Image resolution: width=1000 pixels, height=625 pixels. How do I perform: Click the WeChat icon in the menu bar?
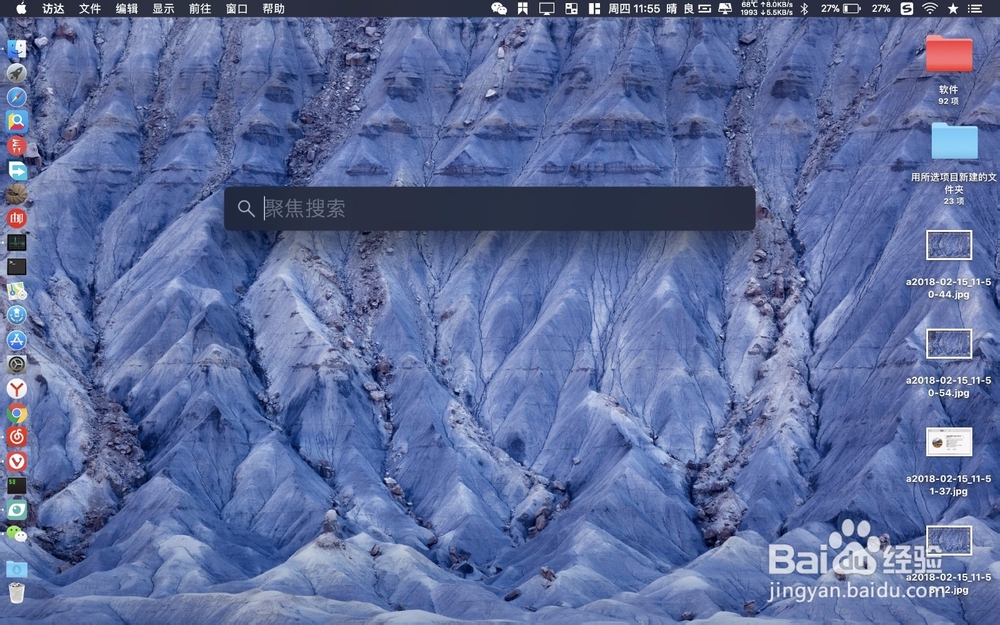click(500, 9)
